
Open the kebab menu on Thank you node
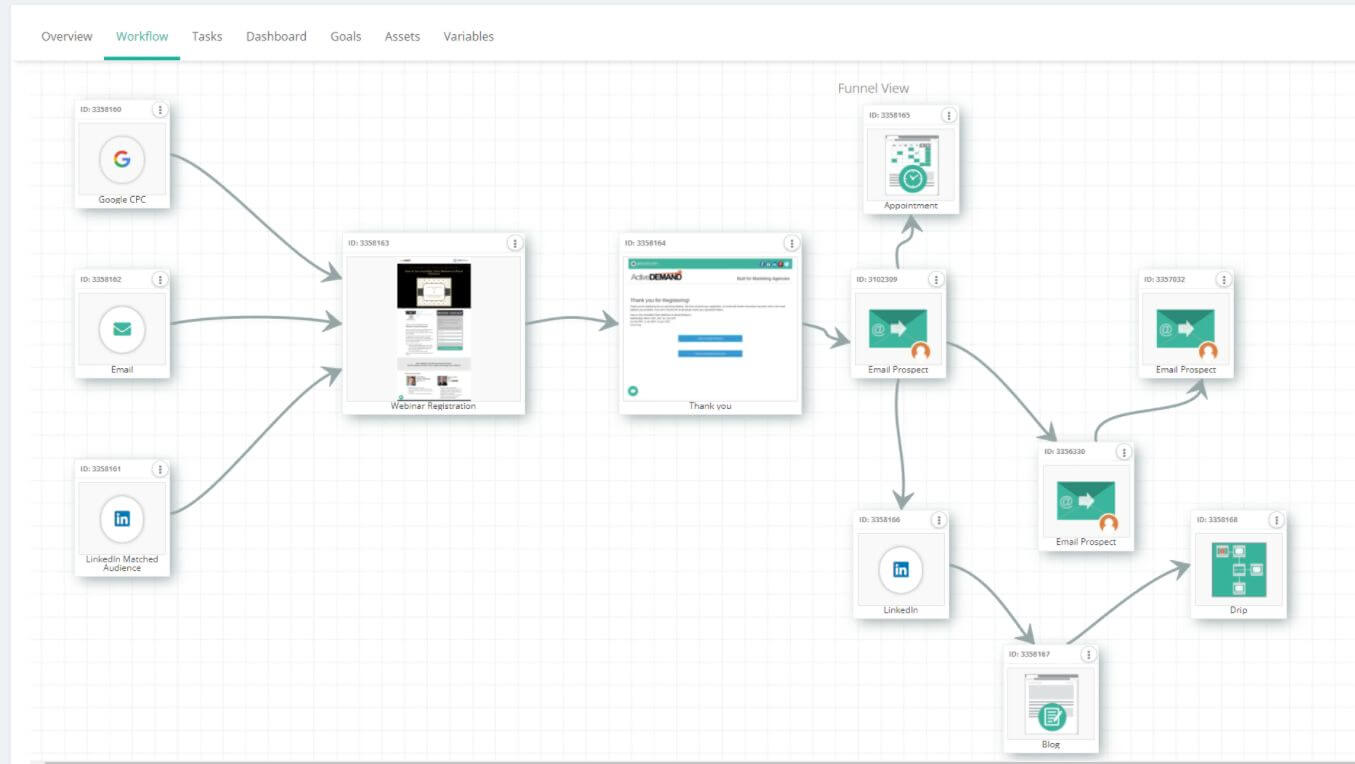pos(791,243)
